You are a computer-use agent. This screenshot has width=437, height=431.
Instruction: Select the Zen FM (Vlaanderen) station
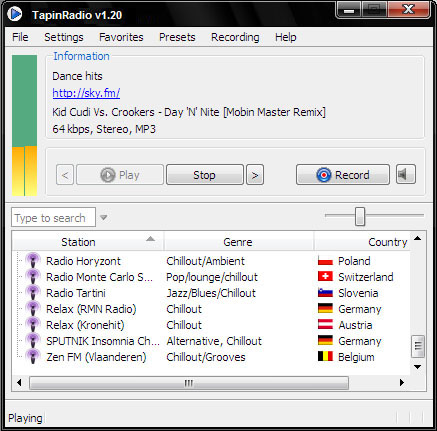pos(96,357)
